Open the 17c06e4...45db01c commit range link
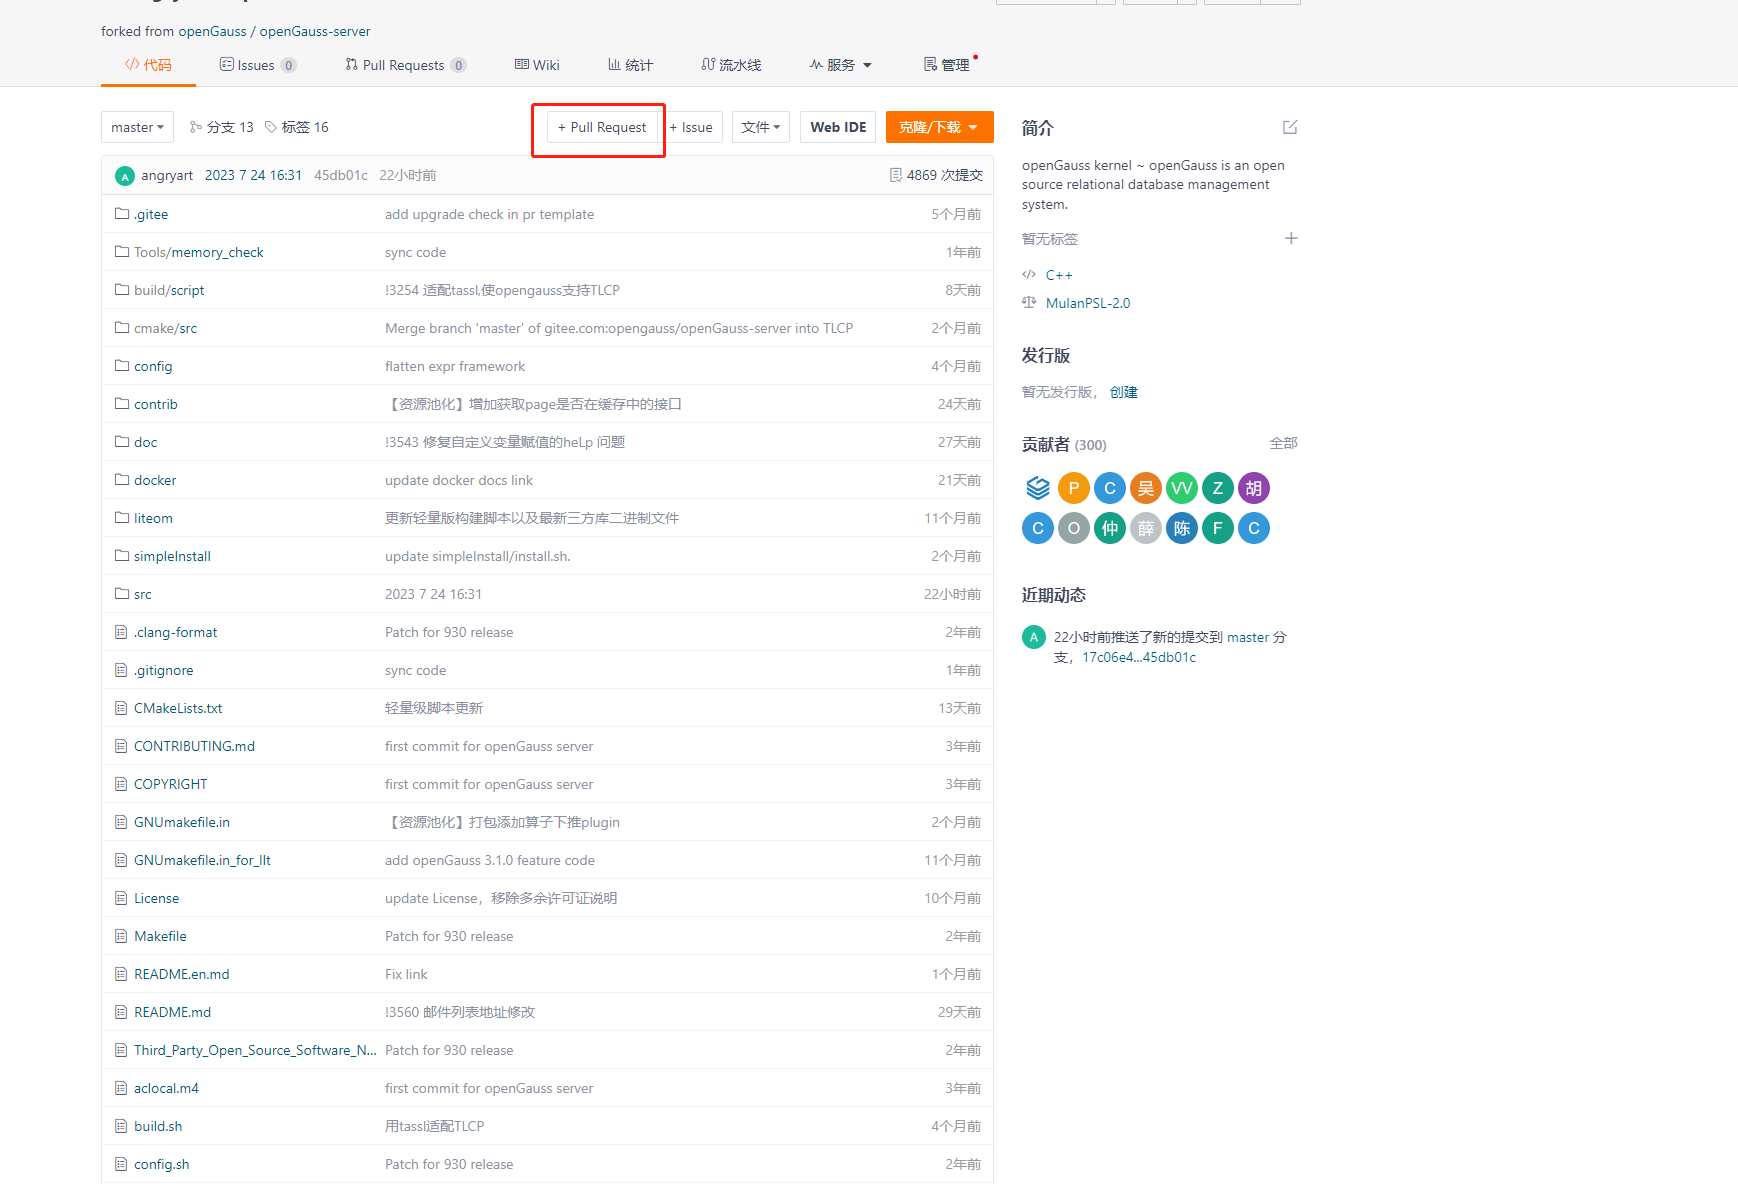Screen dimensions: 1738x1184 [x=1139, y=657]
